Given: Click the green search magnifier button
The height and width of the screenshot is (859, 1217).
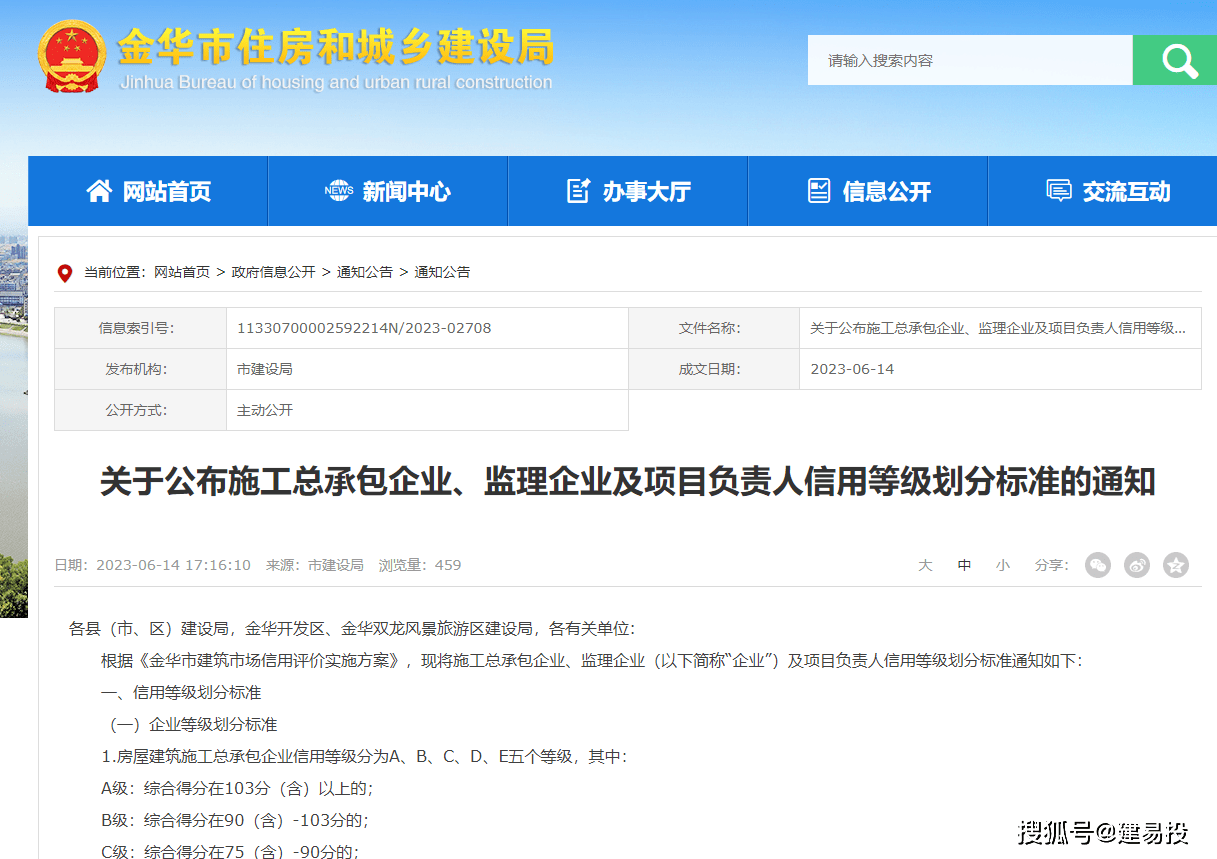Looking at the screenshot, I should coord(1175,60).
